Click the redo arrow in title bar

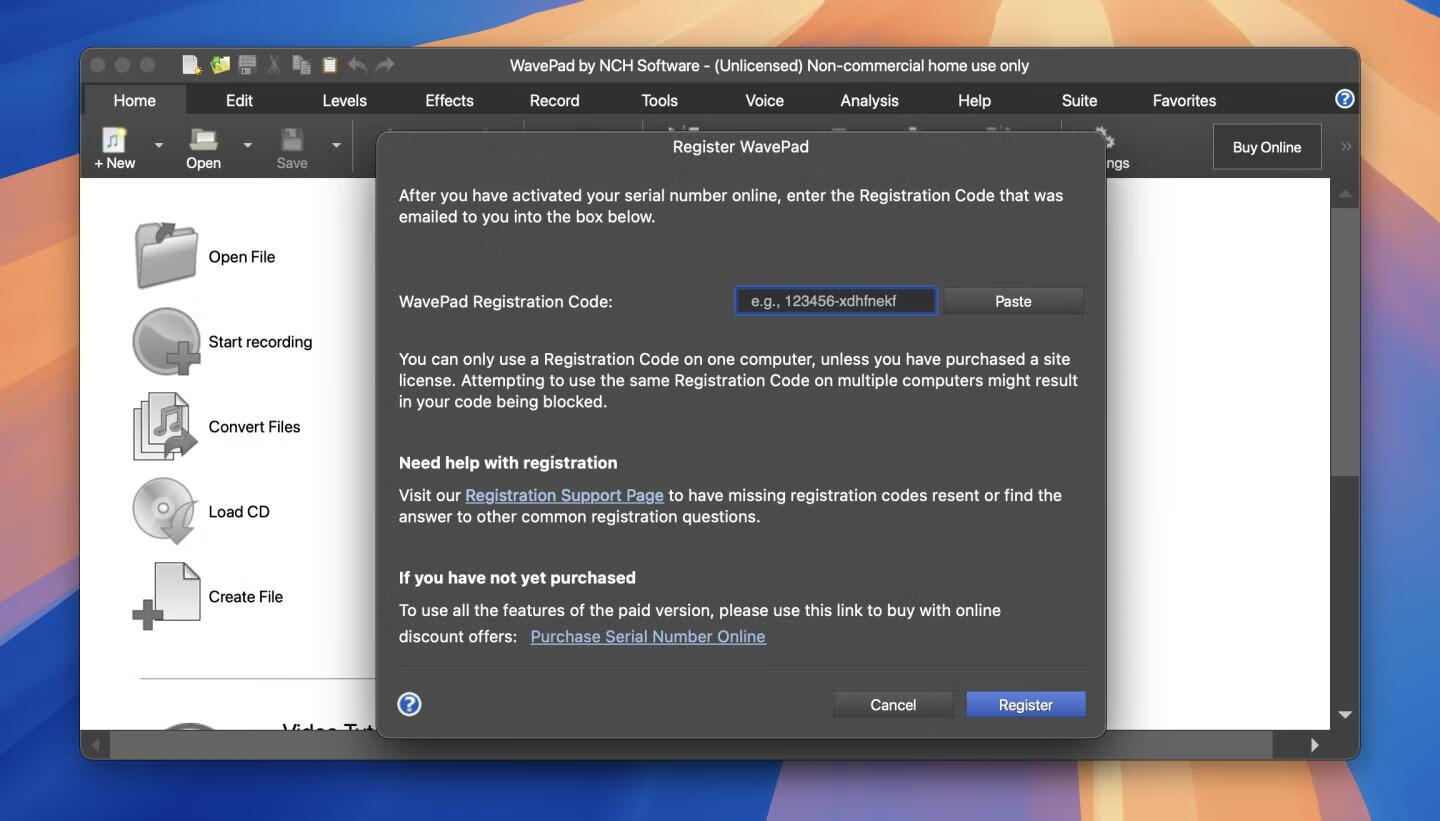click(x=385, y=65)
